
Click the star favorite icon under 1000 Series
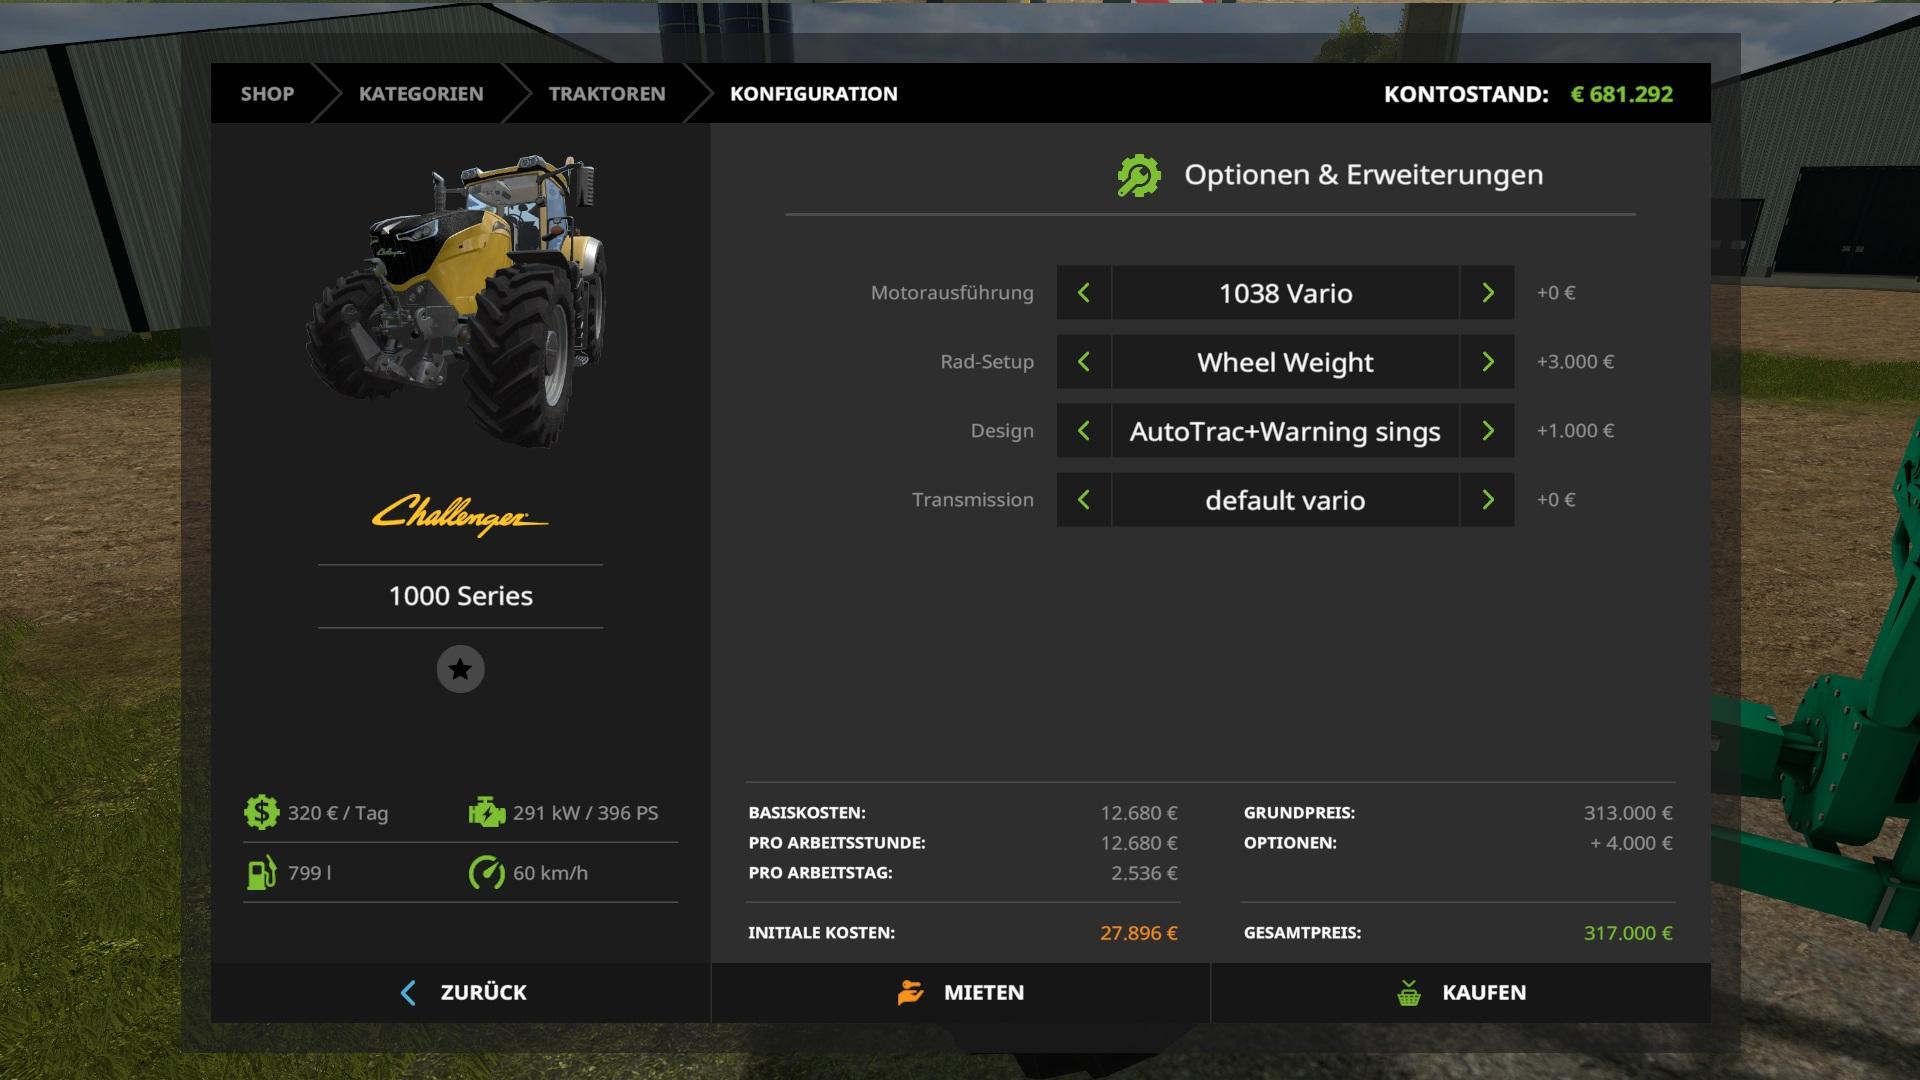460,669
